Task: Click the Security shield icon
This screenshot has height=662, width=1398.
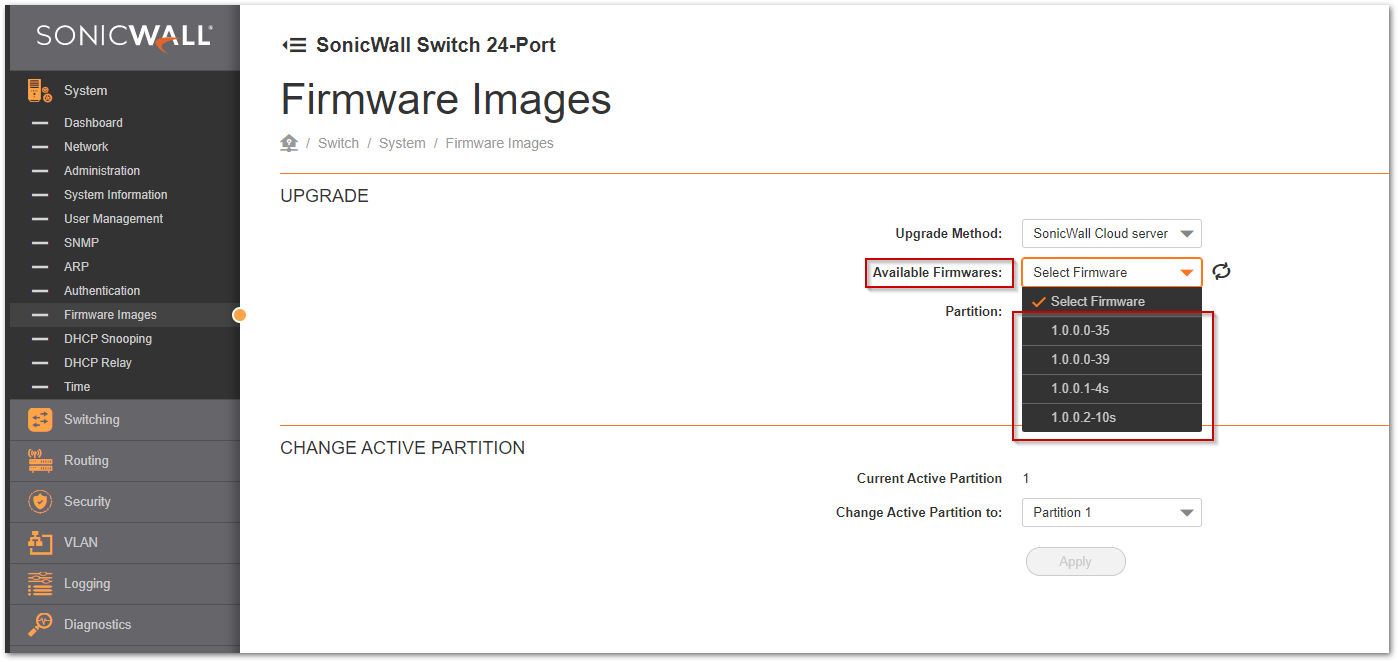Action: [x=40, y=502]
